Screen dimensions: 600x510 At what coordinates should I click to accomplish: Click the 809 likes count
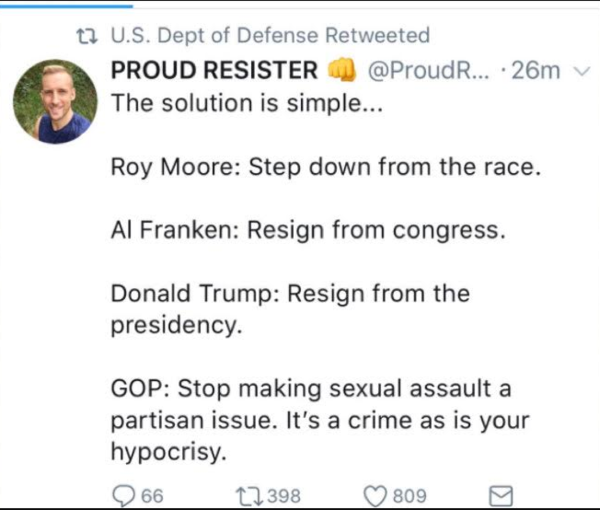410,495
